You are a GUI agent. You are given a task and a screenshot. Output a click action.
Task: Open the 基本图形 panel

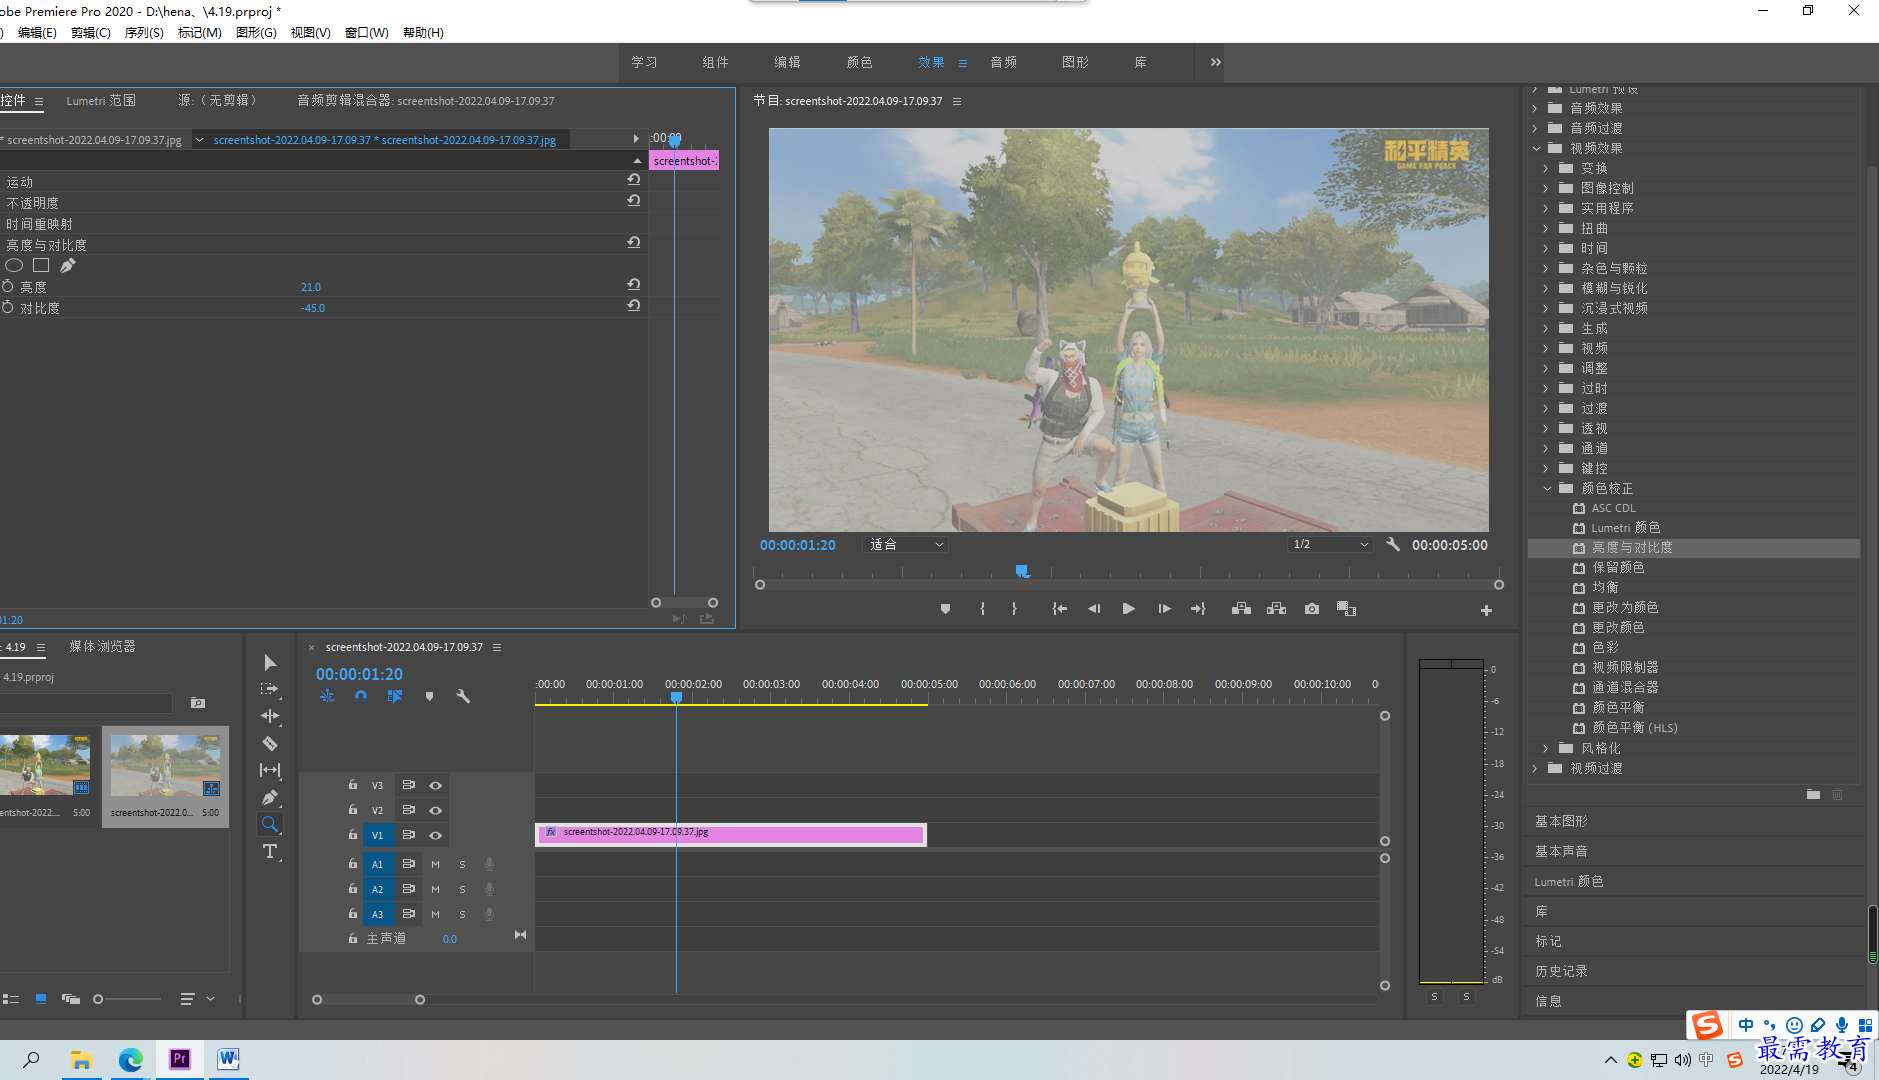[x=1561, y=821]
